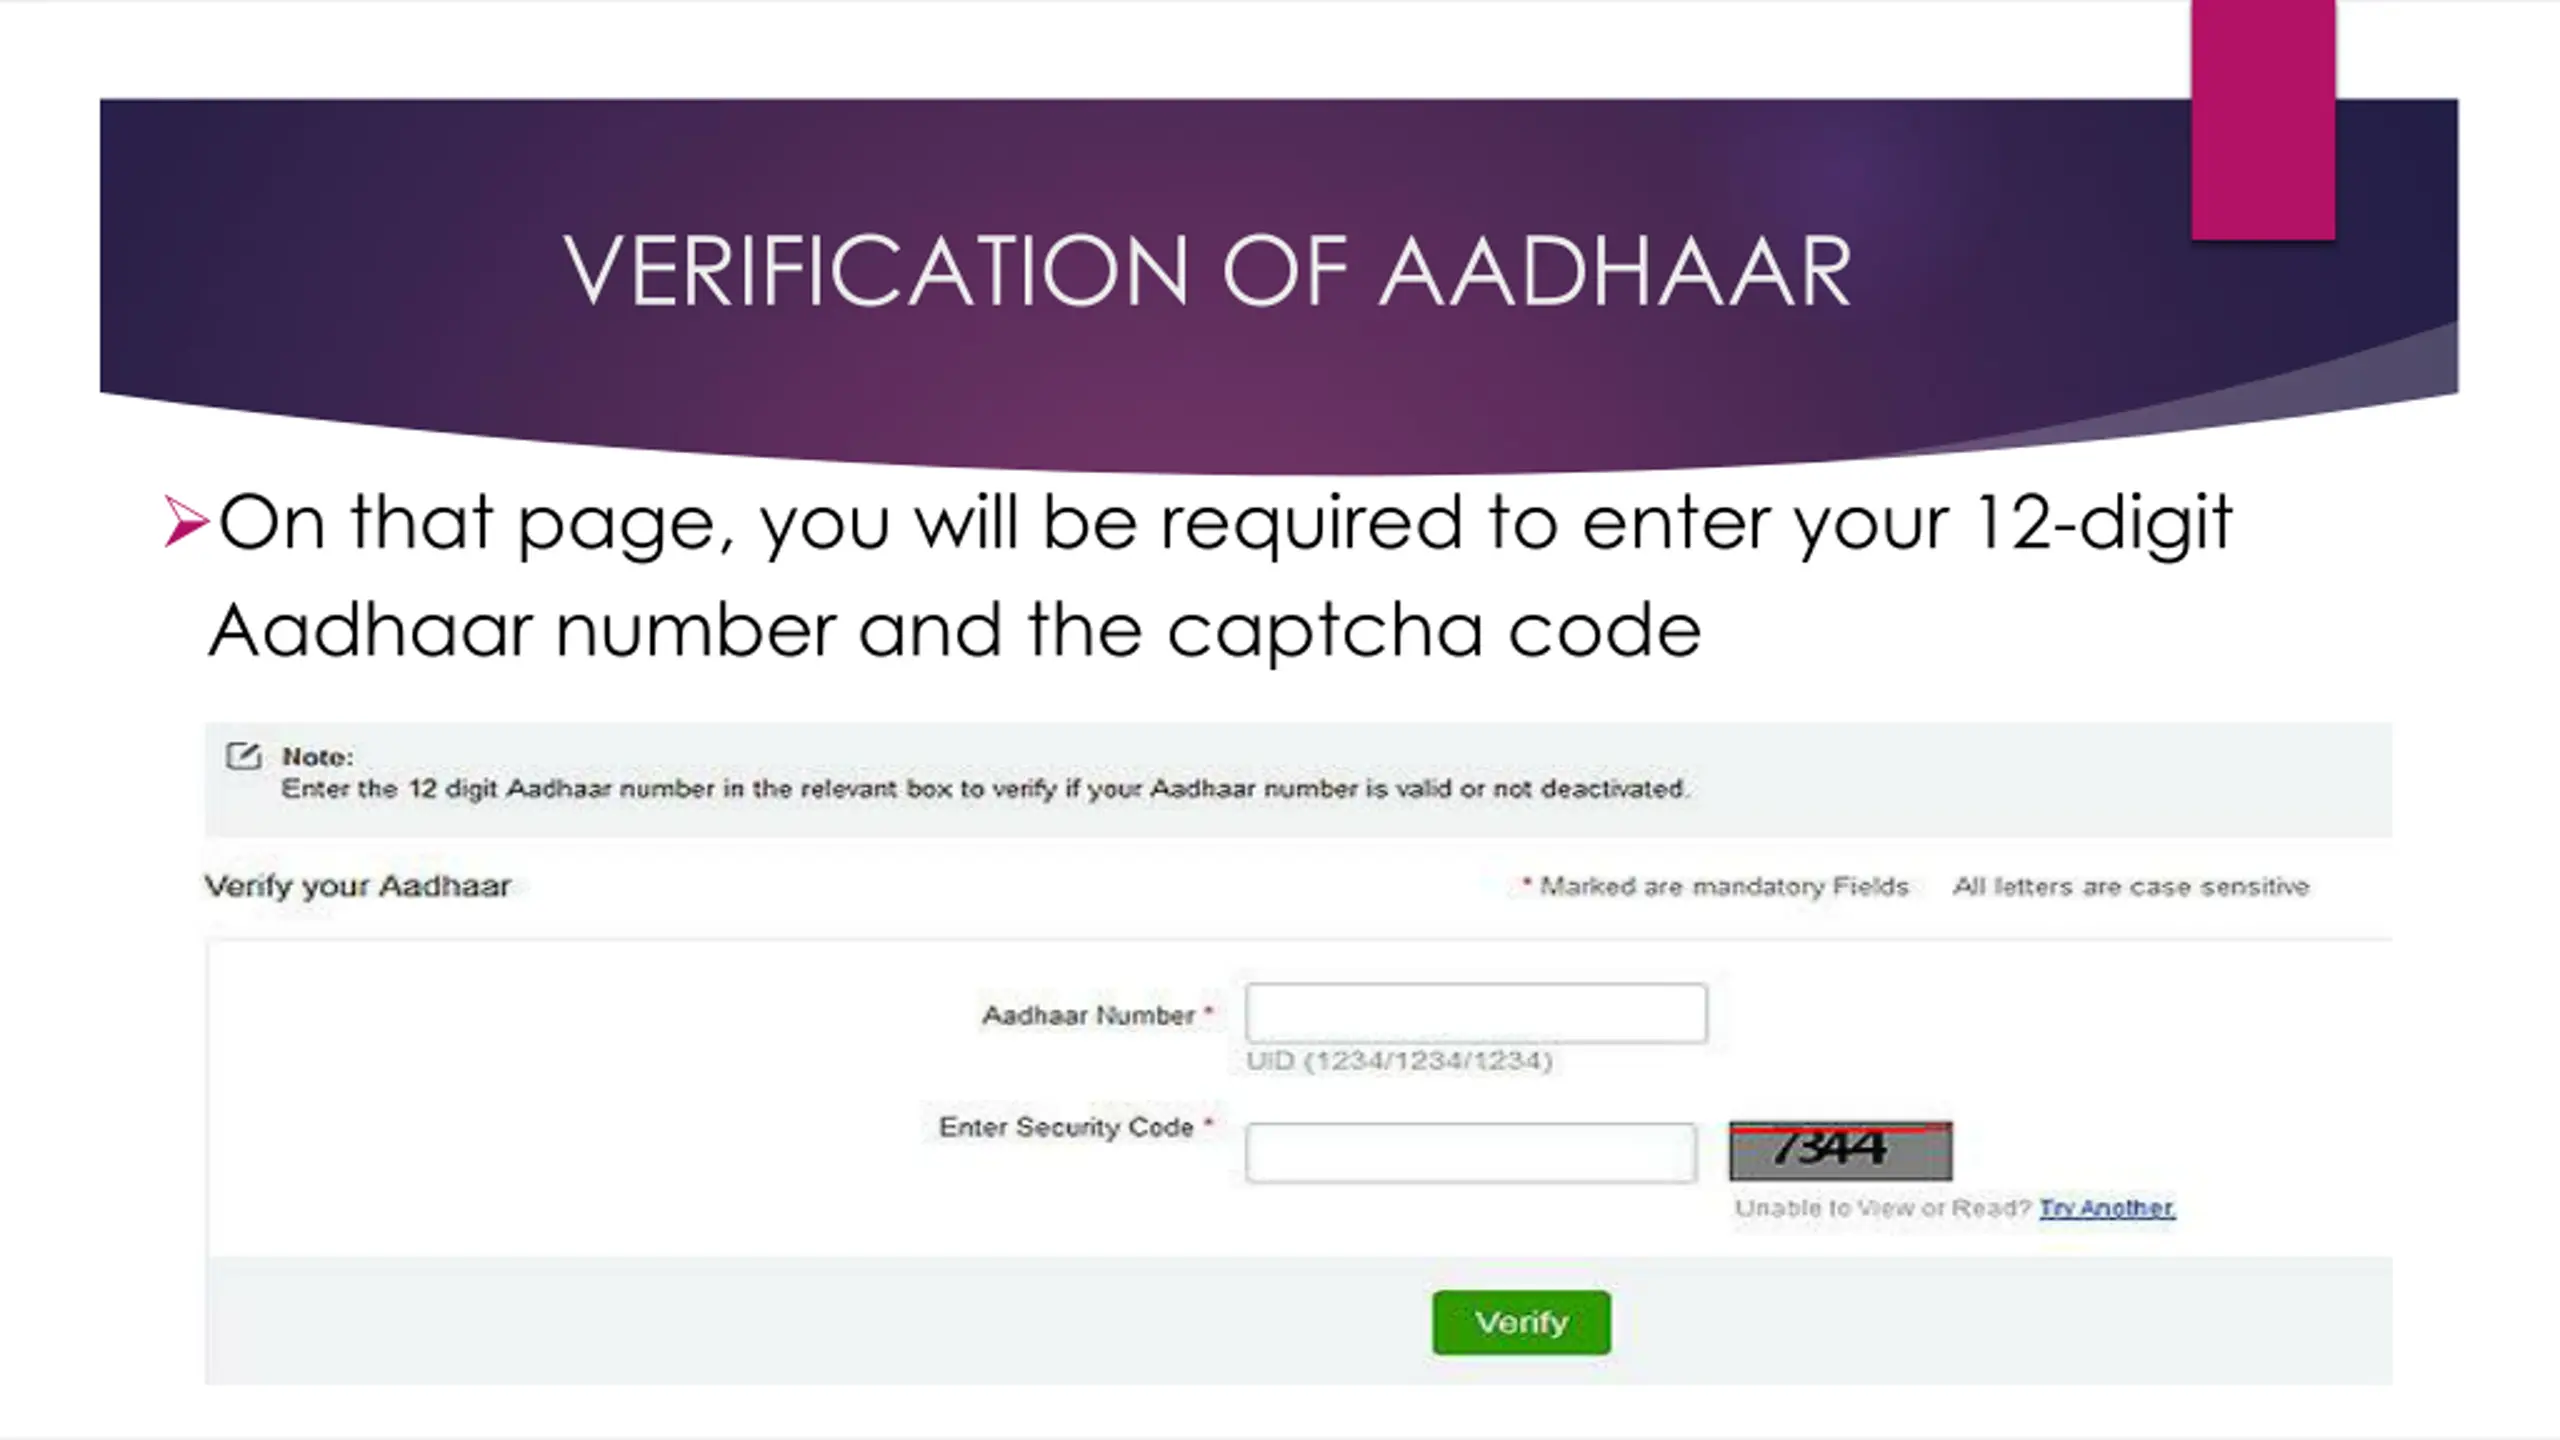Viewport: 2560px width, 1440px height.
Task: Click the UID (1234/1234/1234) hint text
Action: click(1399, 1061)
